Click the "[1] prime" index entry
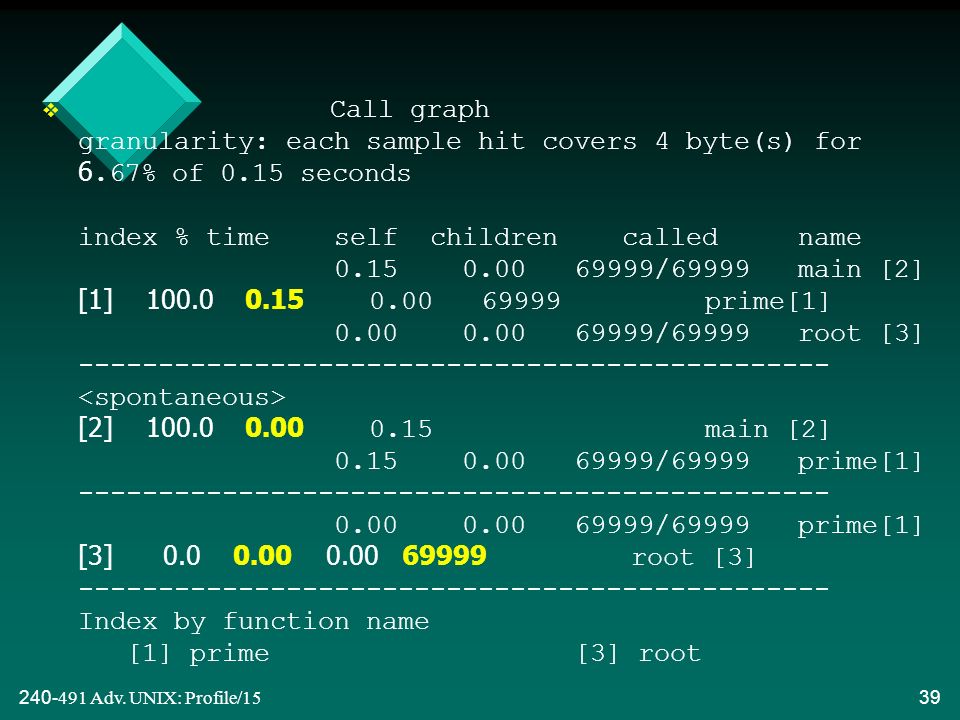The width and height of the screenshot is (960, 720). pos(200,654)
